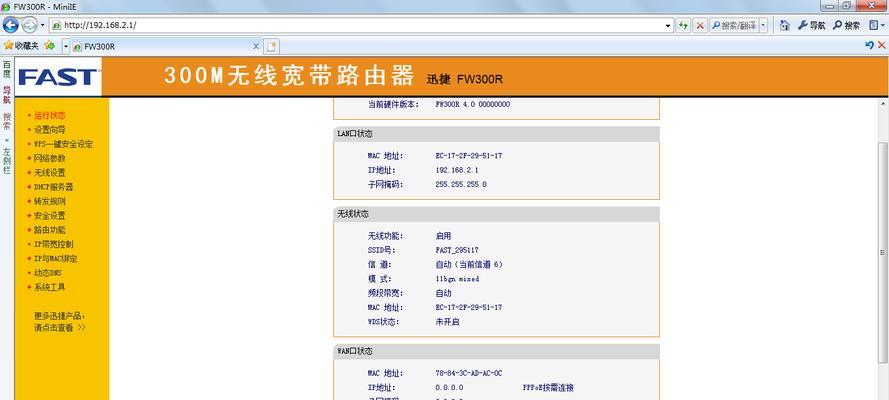Open the 导航 wrench toolbar button

click(x=811, y=25)
